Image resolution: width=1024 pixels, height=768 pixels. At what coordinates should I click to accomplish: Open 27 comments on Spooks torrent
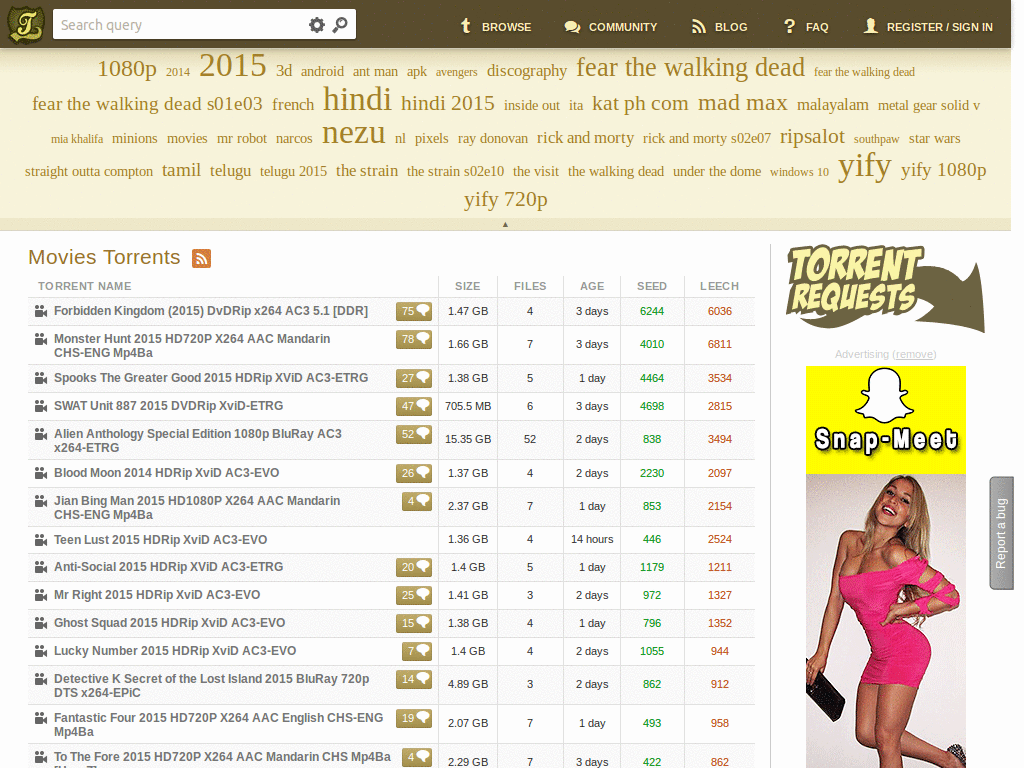pyautogui.click(x=414, y=378)
